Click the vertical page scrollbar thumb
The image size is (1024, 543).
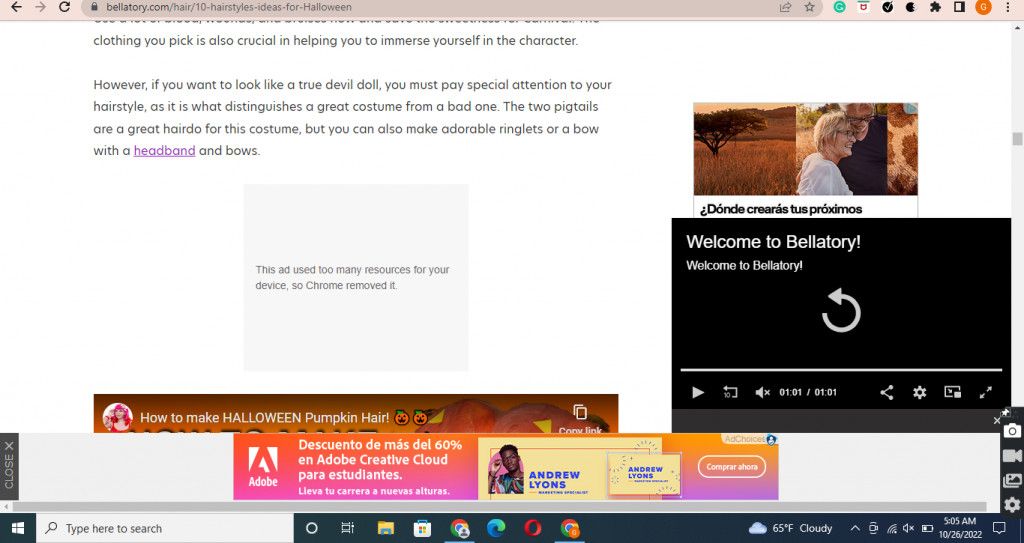[x=1017, y=139]
